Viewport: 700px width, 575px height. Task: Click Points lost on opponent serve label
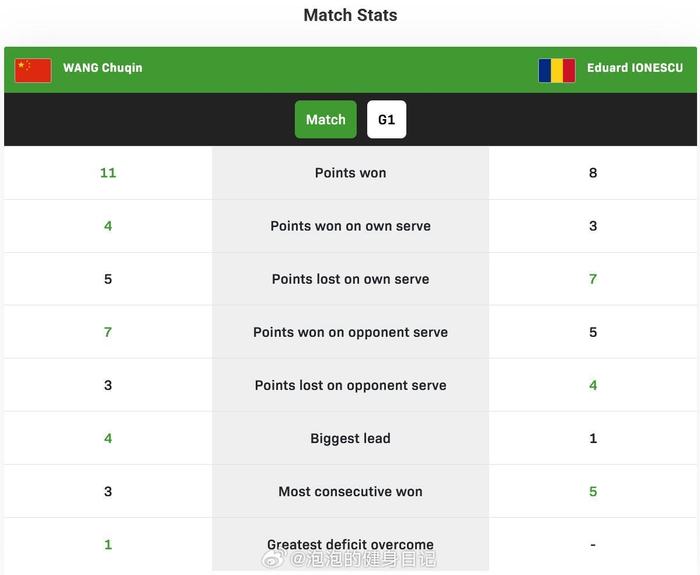point(350,385)
